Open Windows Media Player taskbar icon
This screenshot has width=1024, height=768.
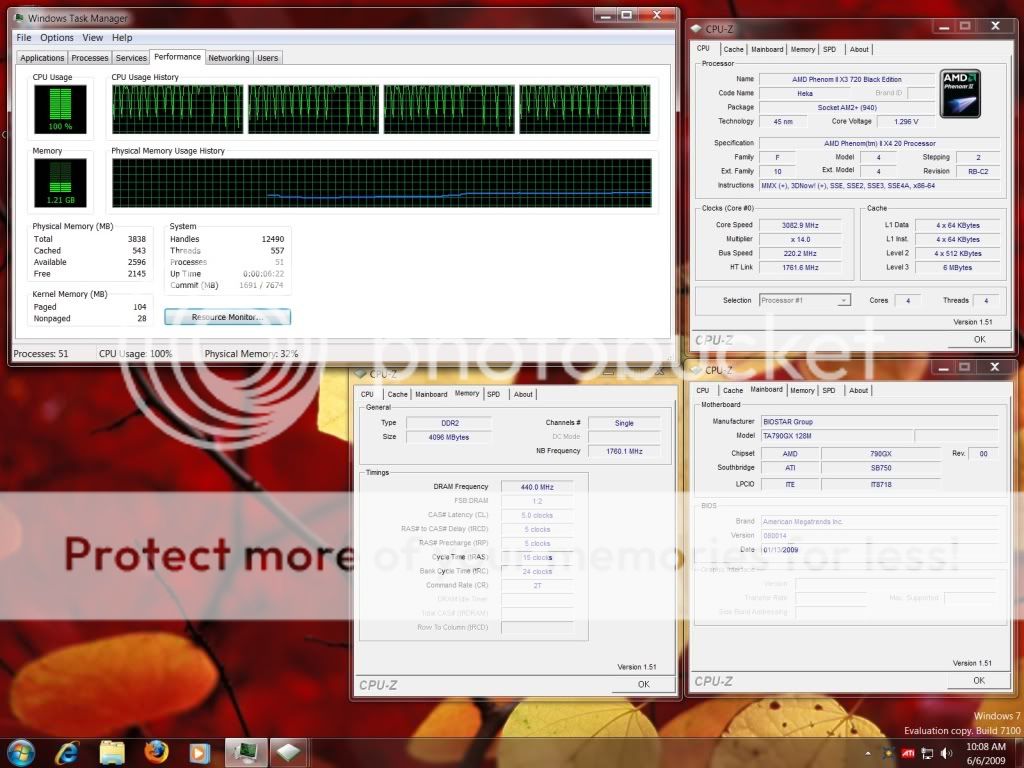199,751
